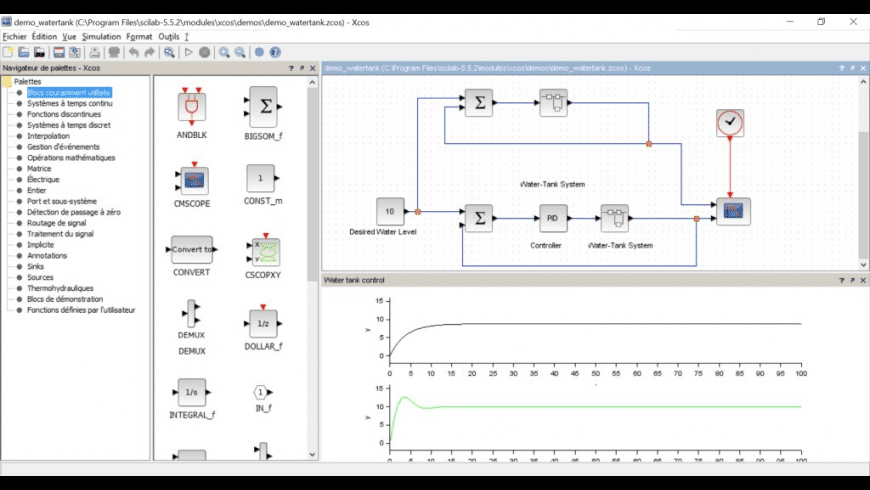Click the New diagram toolbar icon
The height and width of the screenshot is (490, 870).
(x=8, y=52)
